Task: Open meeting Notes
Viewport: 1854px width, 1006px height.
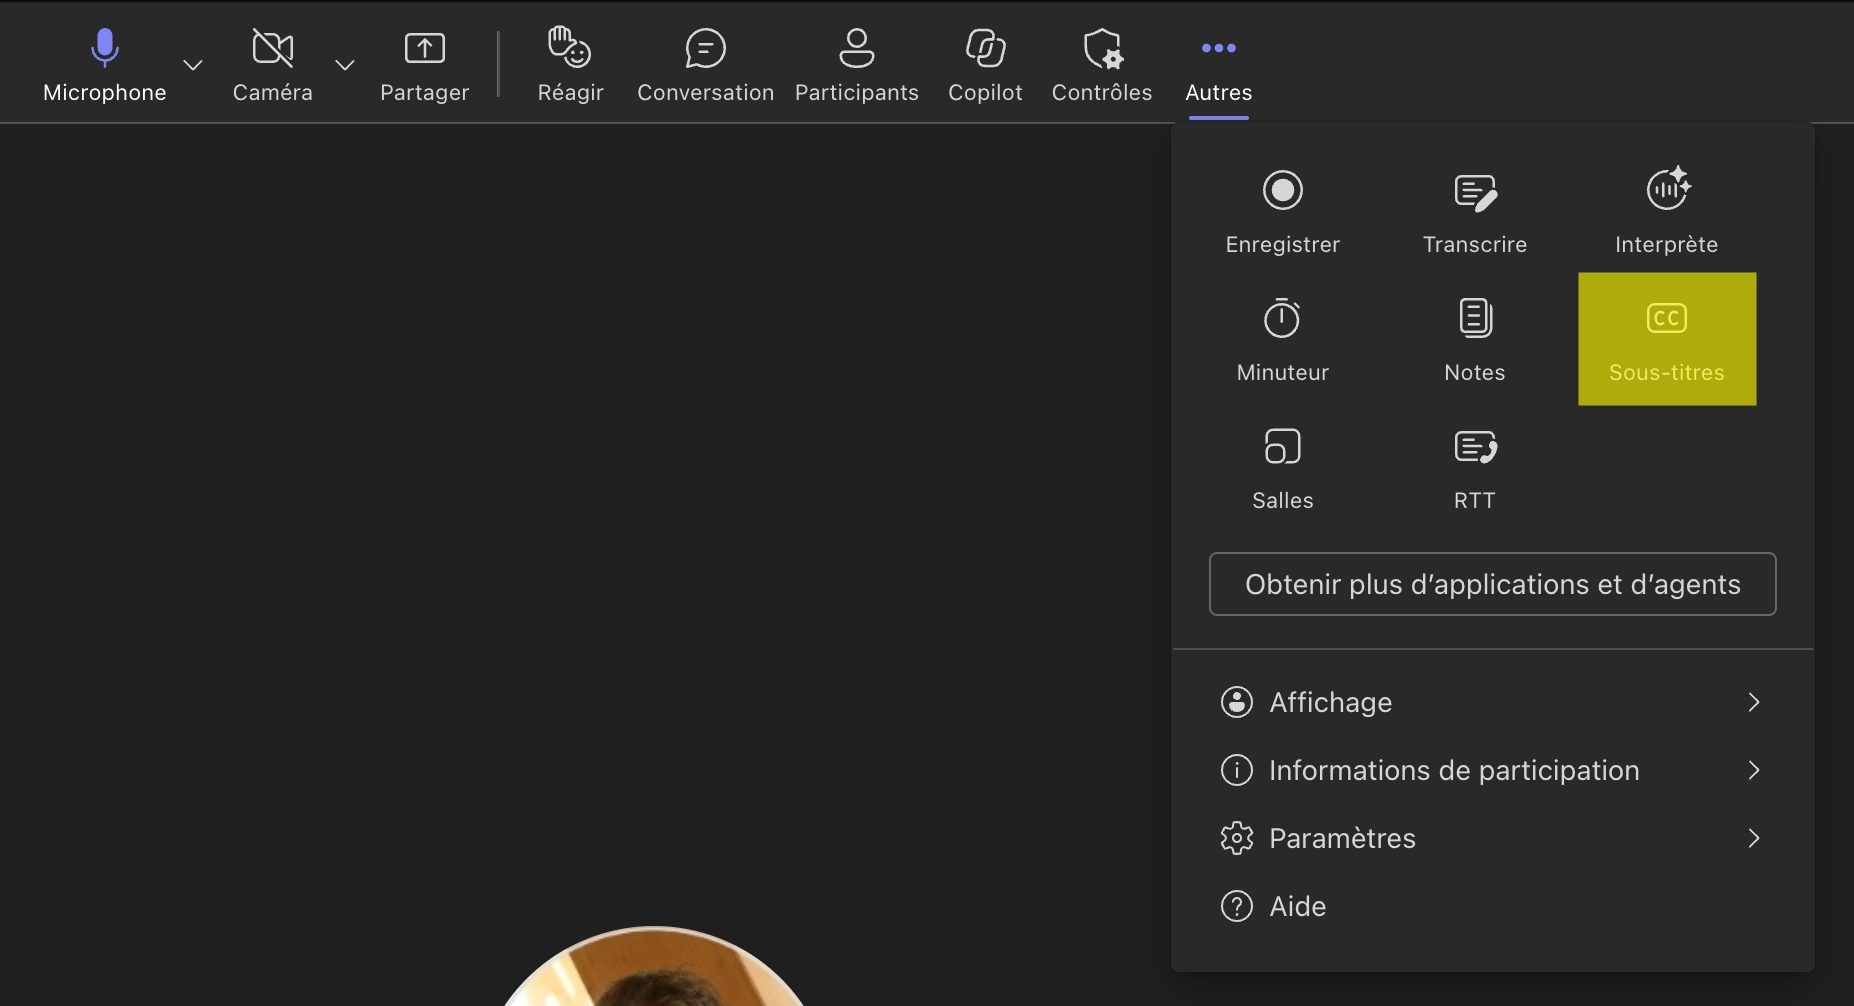Action: (1475, 340)
